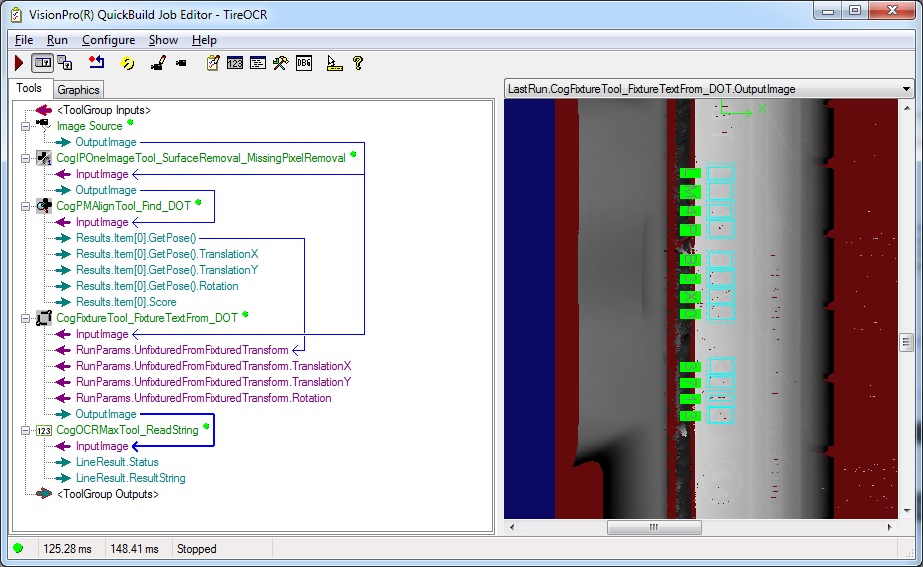This screenshot has height=567, width=923.
Task: Click the Image Source camera icon in tree
Action: coord(43,125)
